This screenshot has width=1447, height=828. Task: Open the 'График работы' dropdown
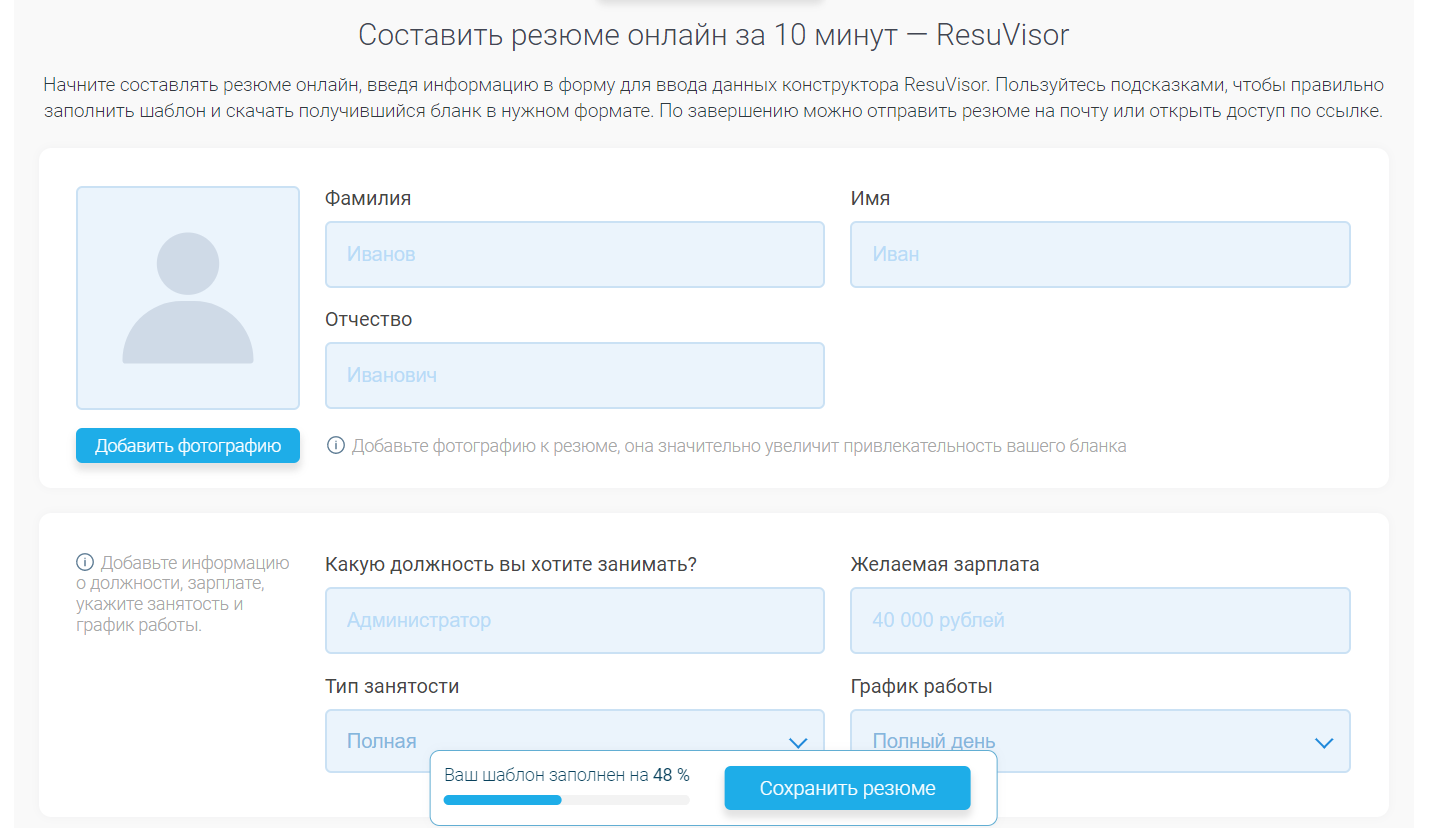(x=1100, y=741)
